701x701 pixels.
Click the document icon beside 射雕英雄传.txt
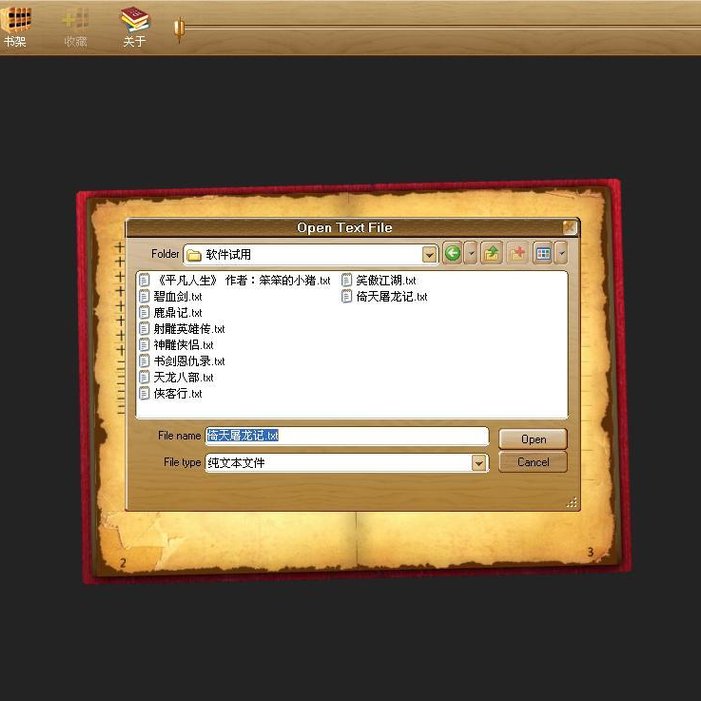[x=144, y=329]
